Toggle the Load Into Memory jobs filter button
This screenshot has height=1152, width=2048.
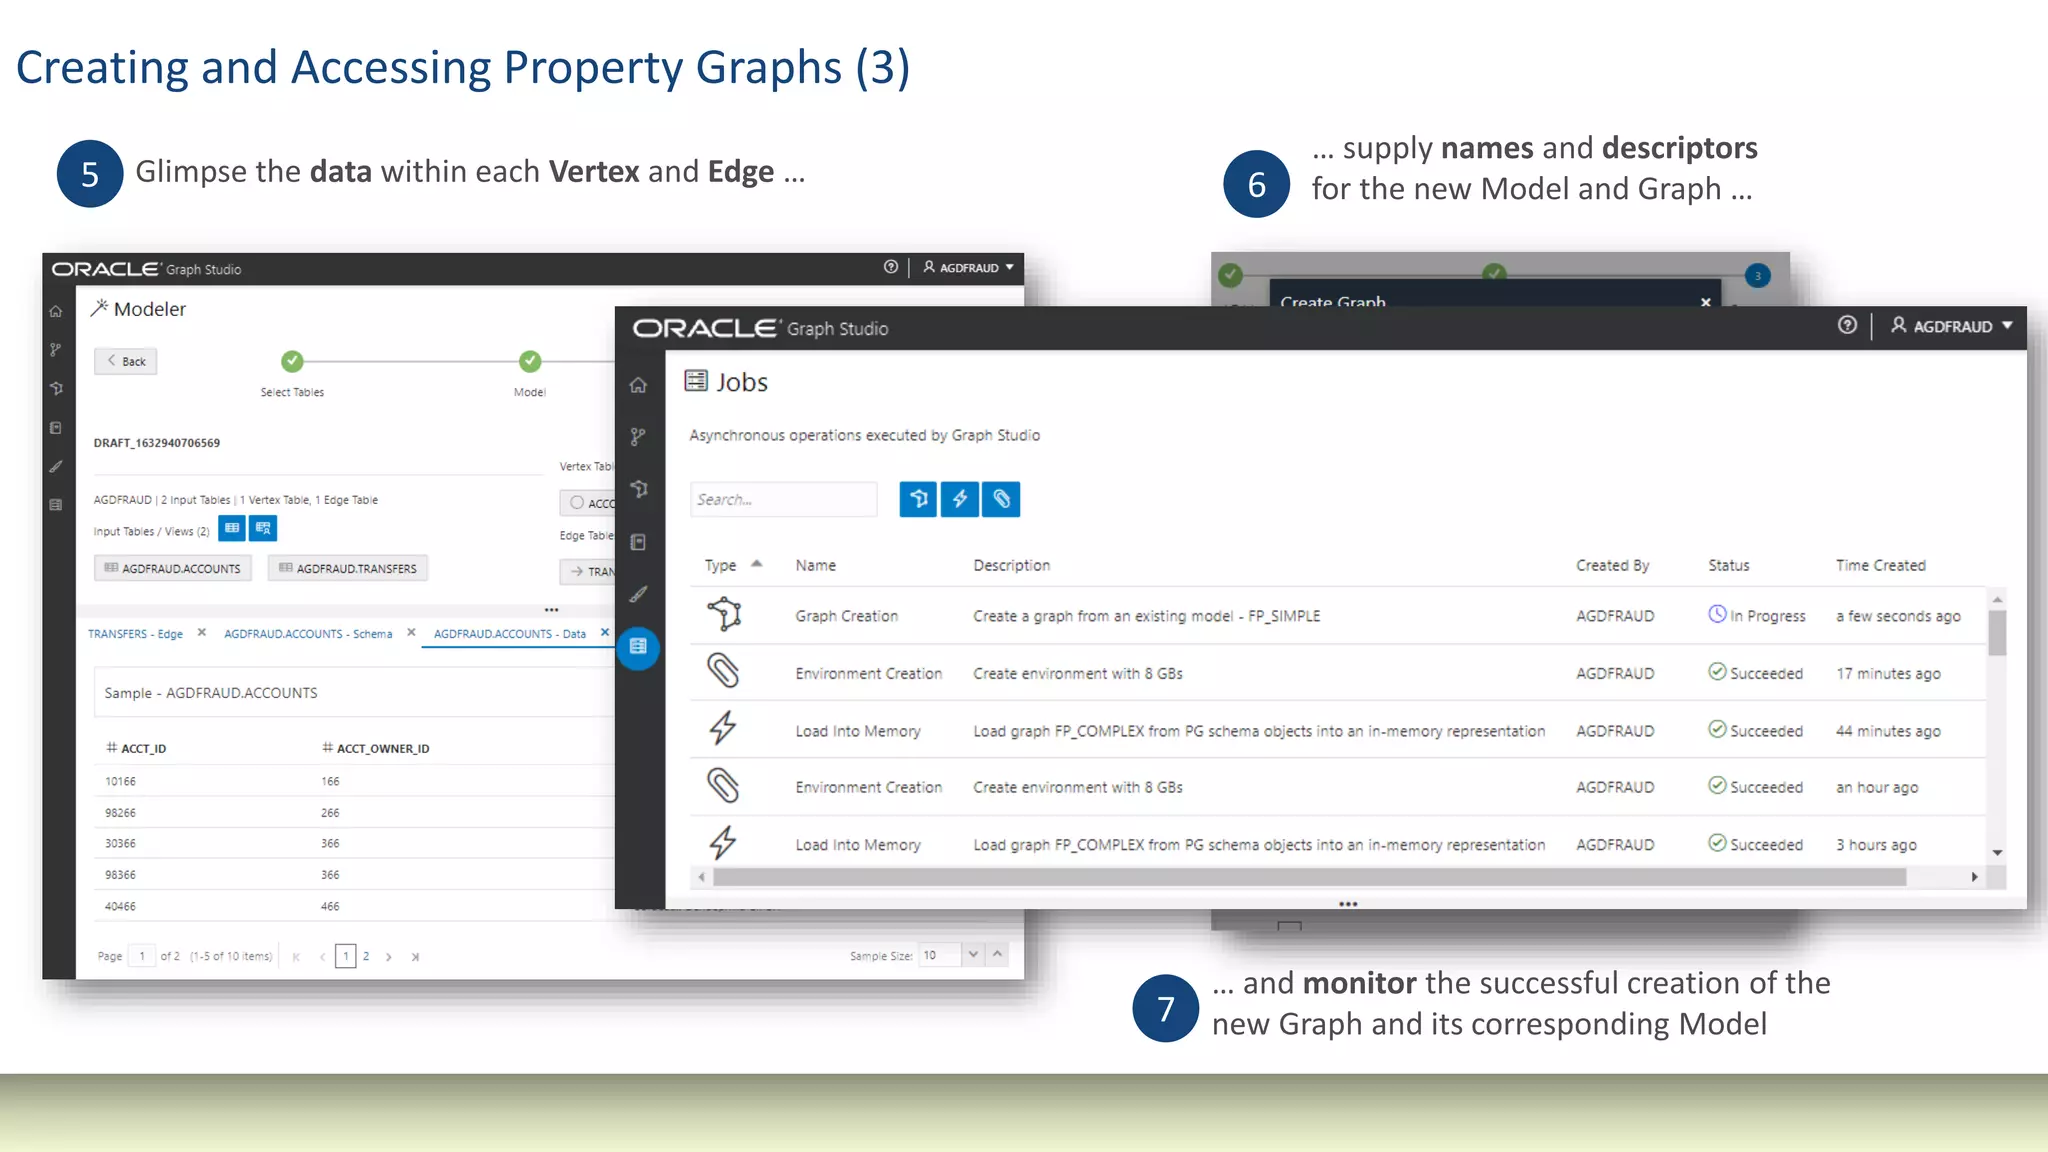tap(960, 499)
